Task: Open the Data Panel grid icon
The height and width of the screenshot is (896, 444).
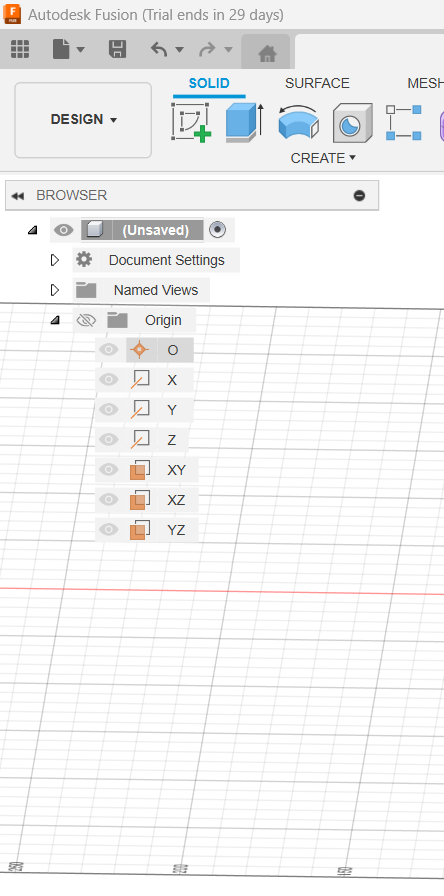Action: 20,49
